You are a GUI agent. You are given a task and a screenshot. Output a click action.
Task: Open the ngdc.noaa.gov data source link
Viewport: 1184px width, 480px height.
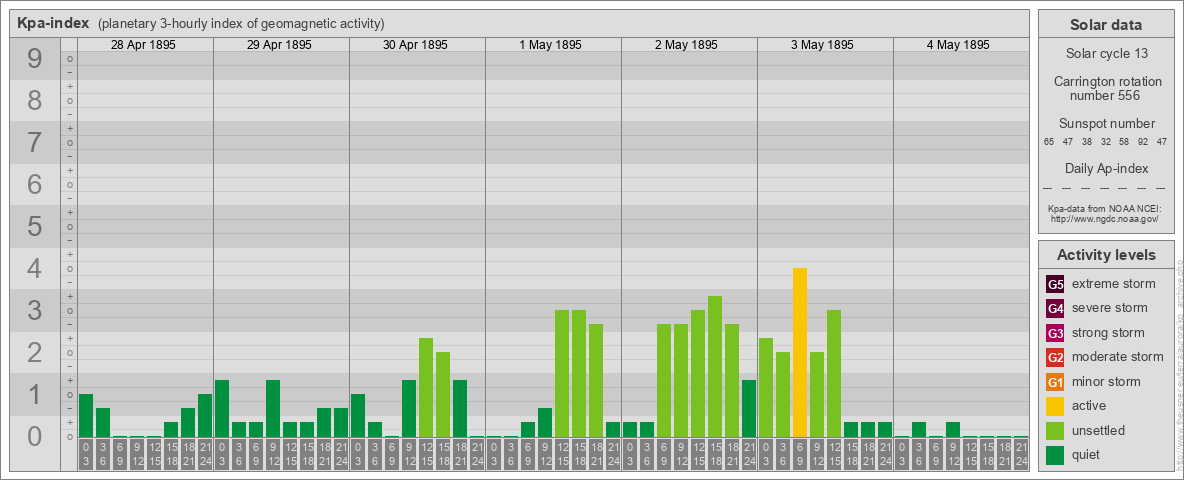click(x=1103, y=218)
